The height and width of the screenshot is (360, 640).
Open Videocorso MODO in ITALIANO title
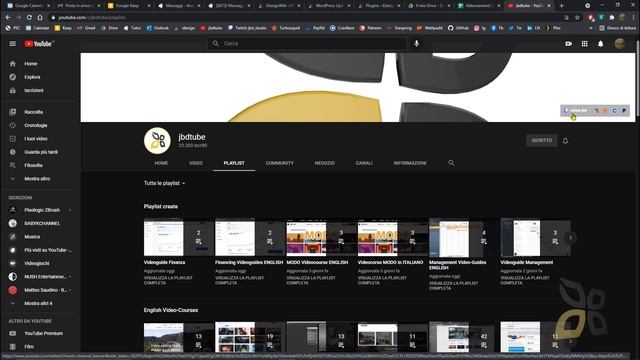click(x=390, y=262)
